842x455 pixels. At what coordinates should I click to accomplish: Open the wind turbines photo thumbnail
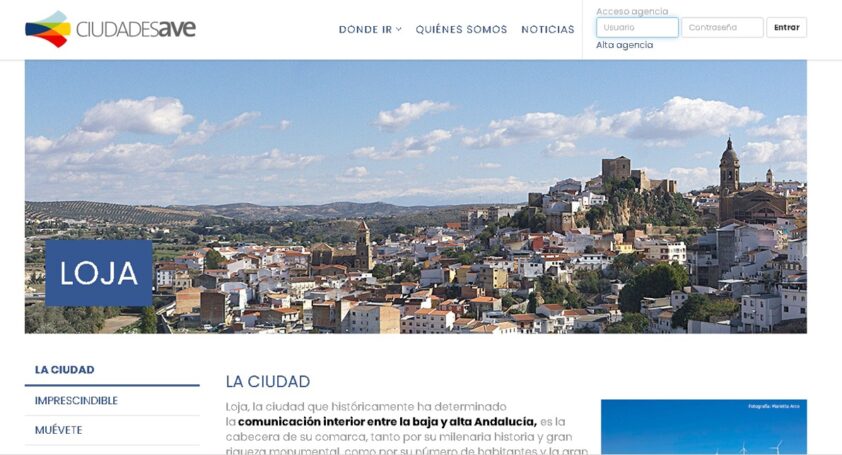tap(703, 432)
